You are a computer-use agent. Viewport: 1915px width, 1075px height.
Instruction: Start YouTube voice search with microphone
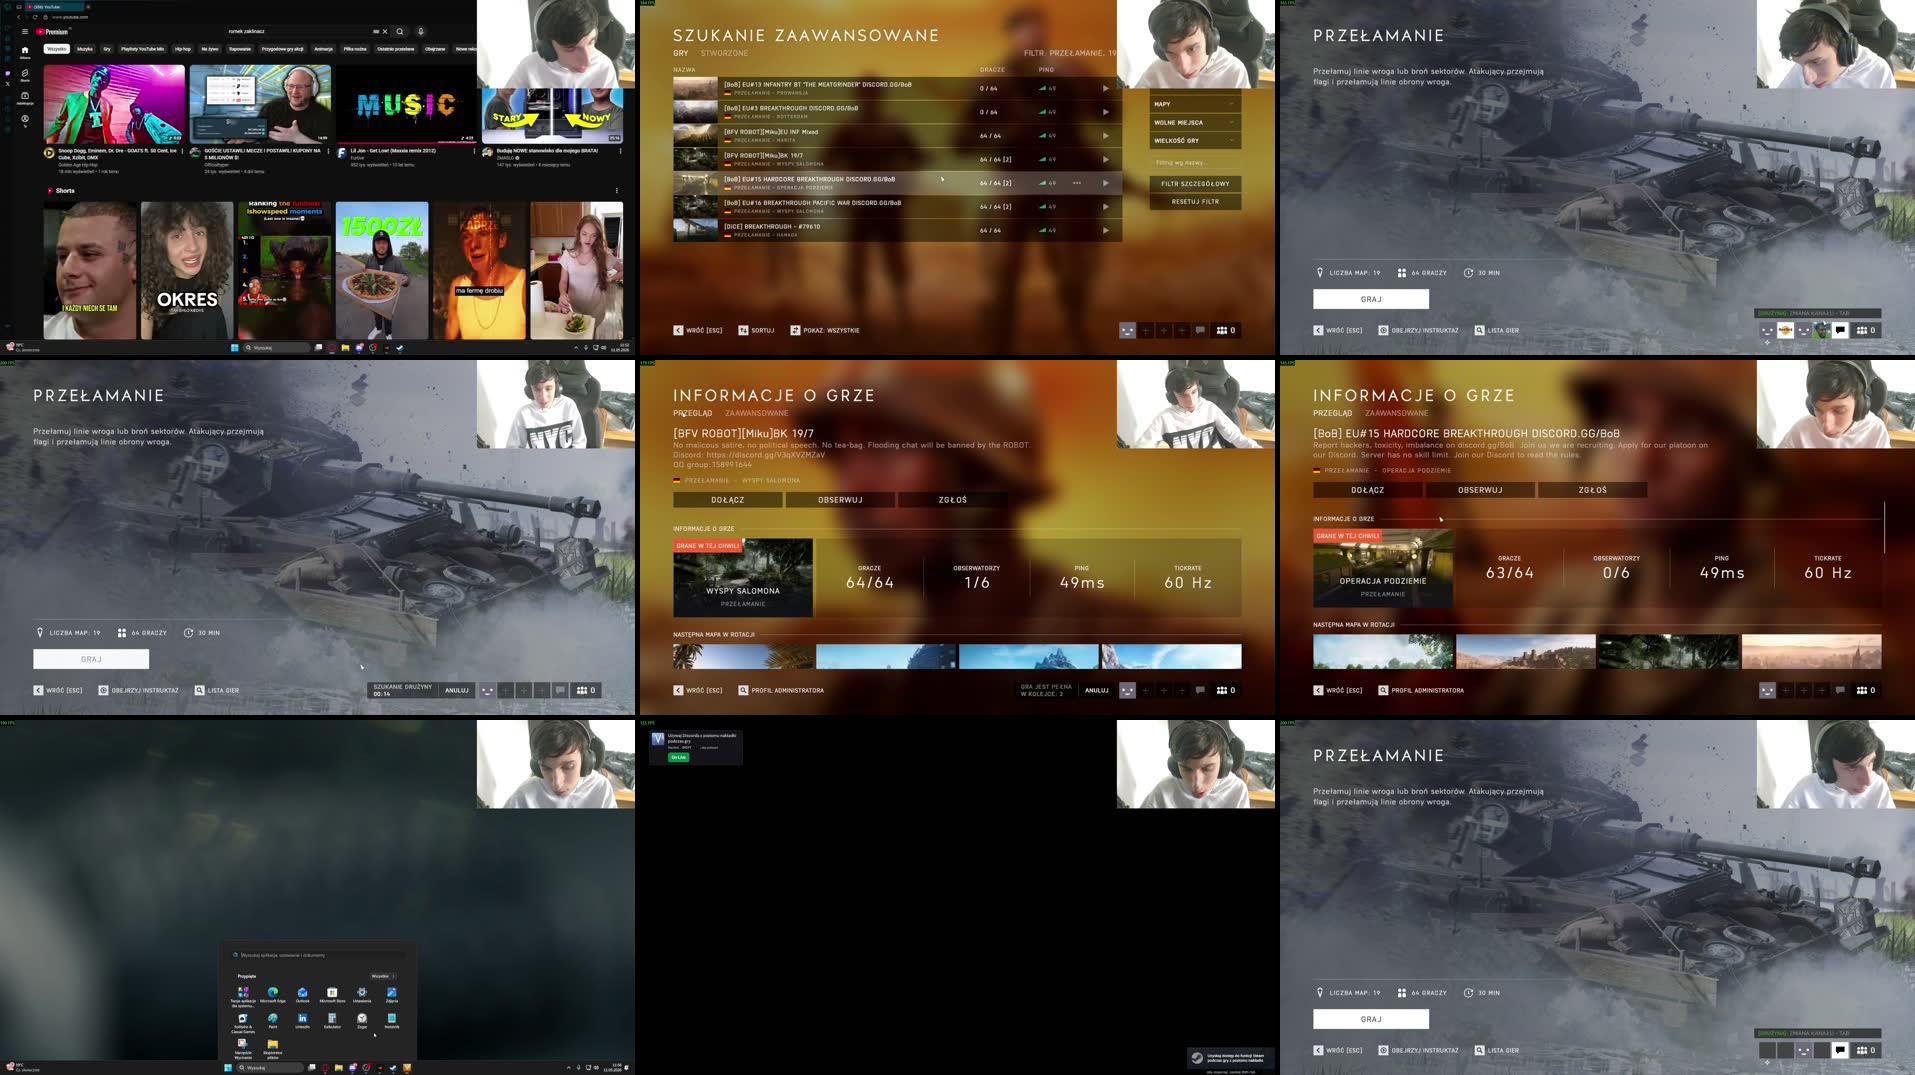421,31
